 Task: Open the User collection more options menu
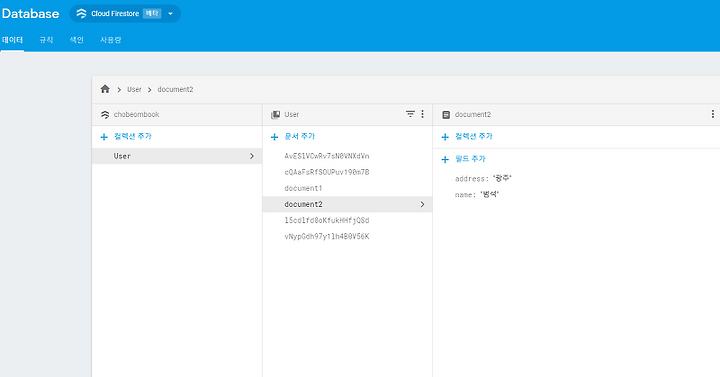coord(422,114)
